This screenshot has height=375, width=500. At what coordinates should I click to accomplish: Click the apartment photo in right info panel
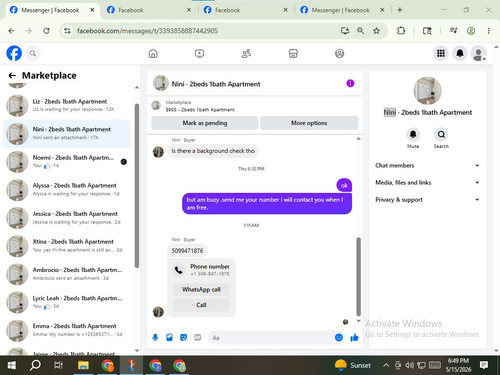427,91
